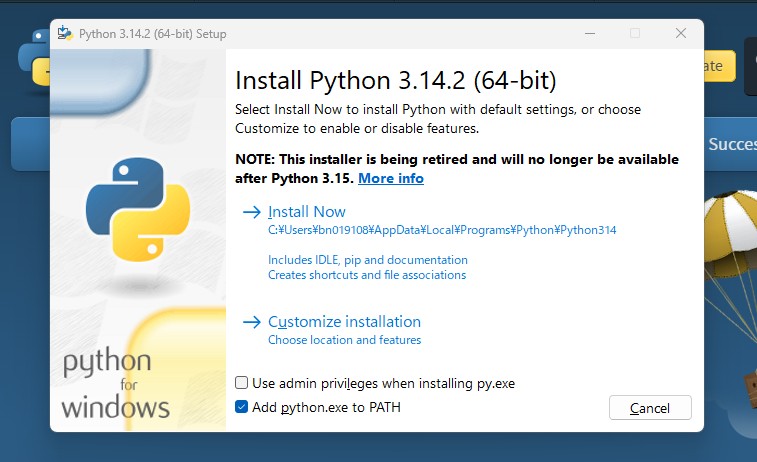
Task: Click the Python setup icon in title bar
Action: click(x=65, y=33)
